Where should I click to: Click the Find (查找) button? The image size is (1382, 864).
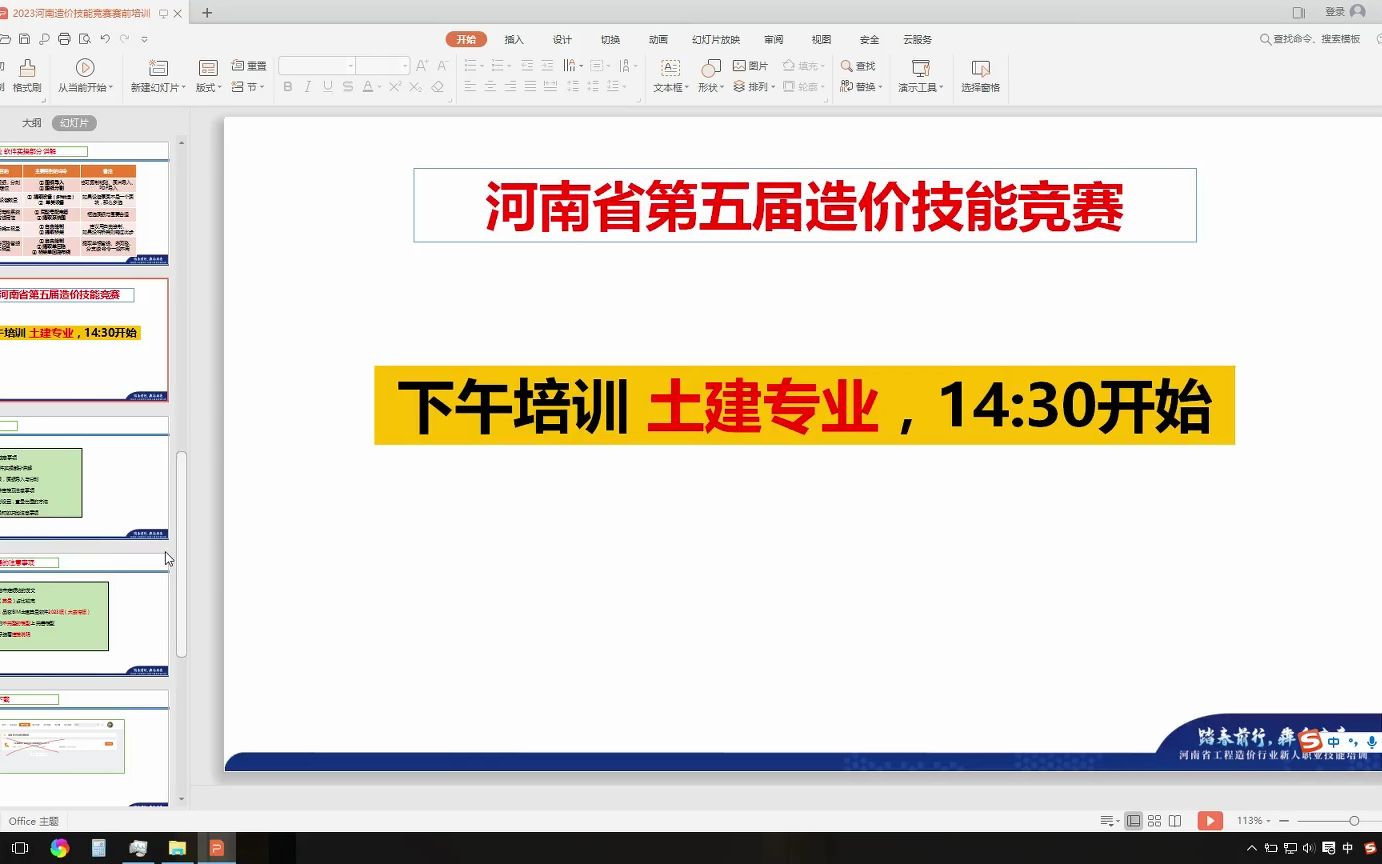click(858, 65)
